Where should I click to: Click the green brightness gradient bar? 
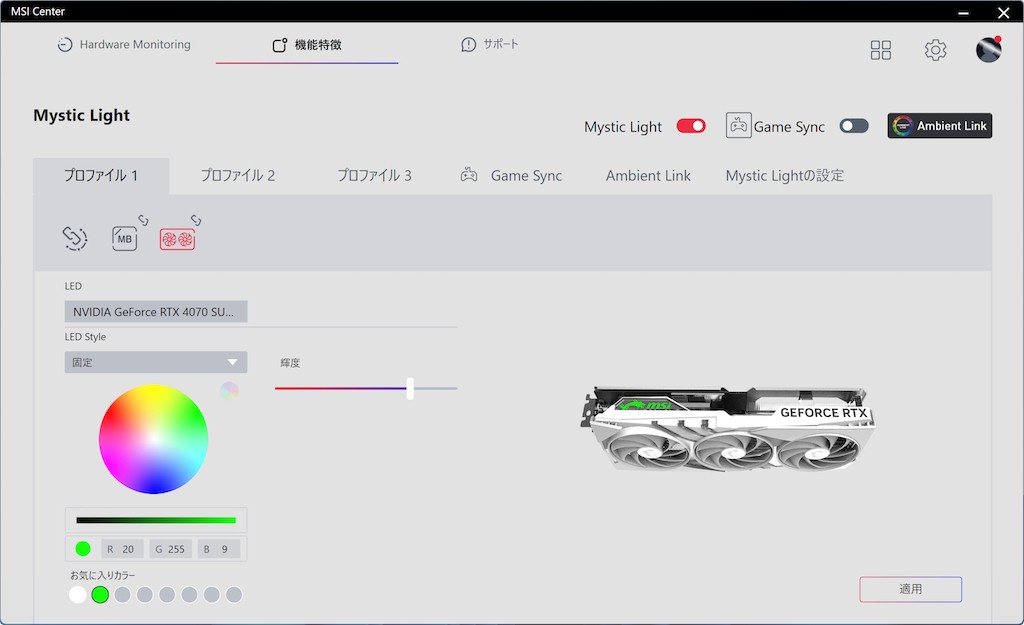click(x=156, y=521)
